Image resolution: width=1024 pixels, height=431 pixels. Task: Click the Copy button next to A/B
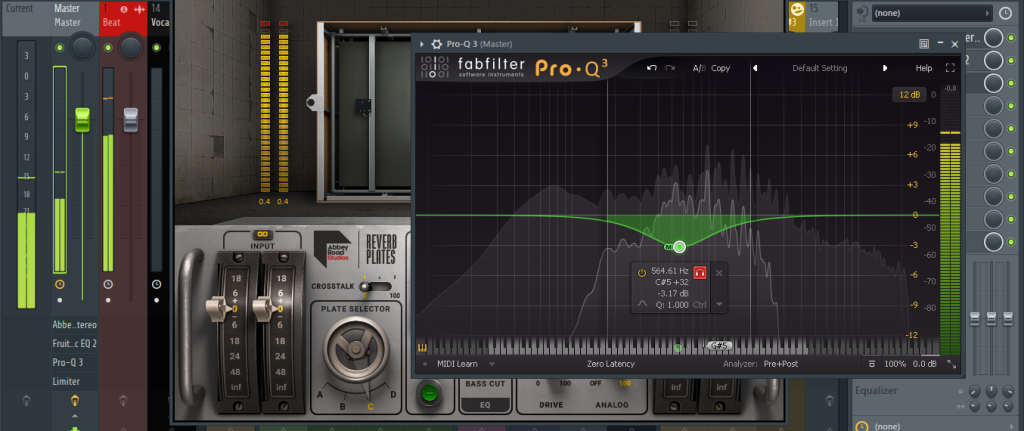(720, 68)
